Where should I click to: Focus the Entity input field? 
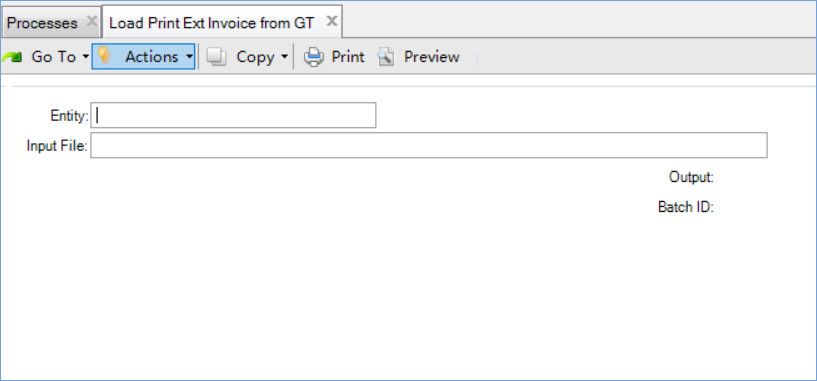(233, 115)
